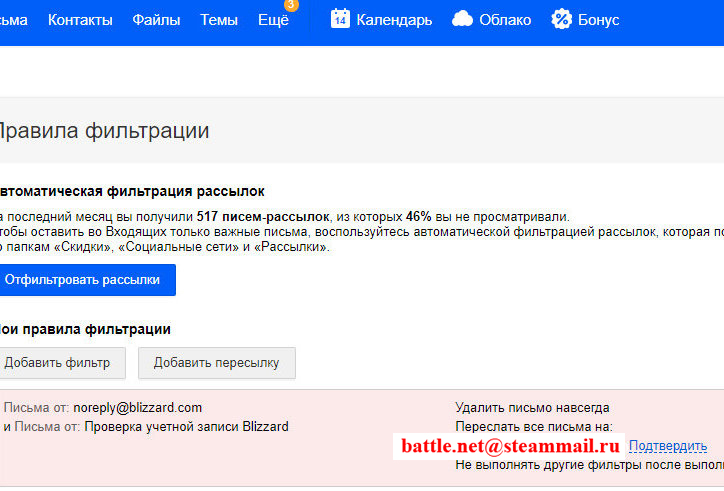Screen dimensions: 724x491
Task: Go to the Файлы tab
Action: point(156,20)
